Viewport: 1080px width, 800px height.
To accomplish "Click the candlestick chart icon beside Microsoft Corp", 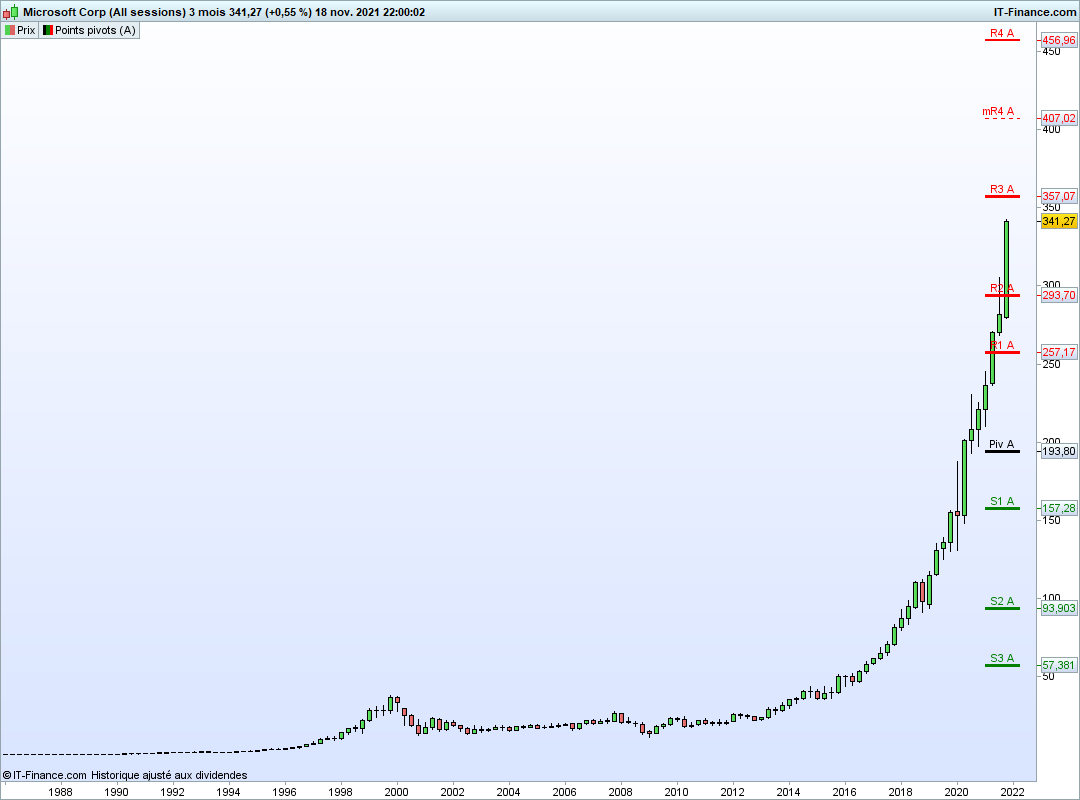I will [x=10, y=12].
